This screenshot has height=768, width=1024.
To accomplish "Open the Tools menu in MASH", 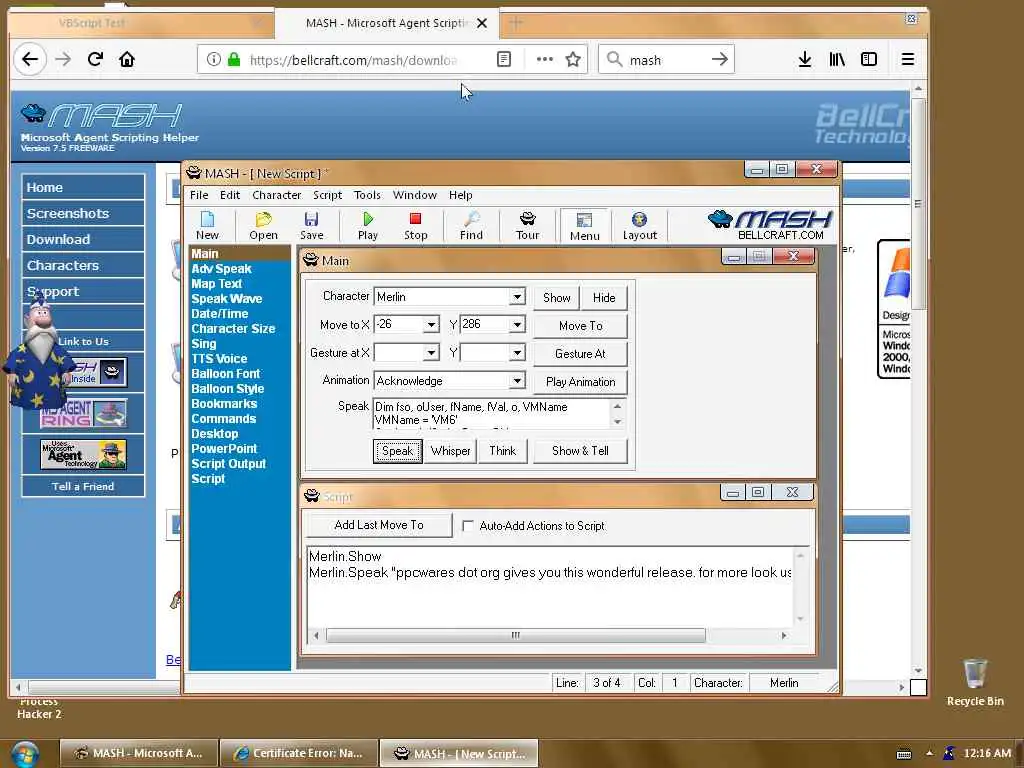I will click(367, 195).
